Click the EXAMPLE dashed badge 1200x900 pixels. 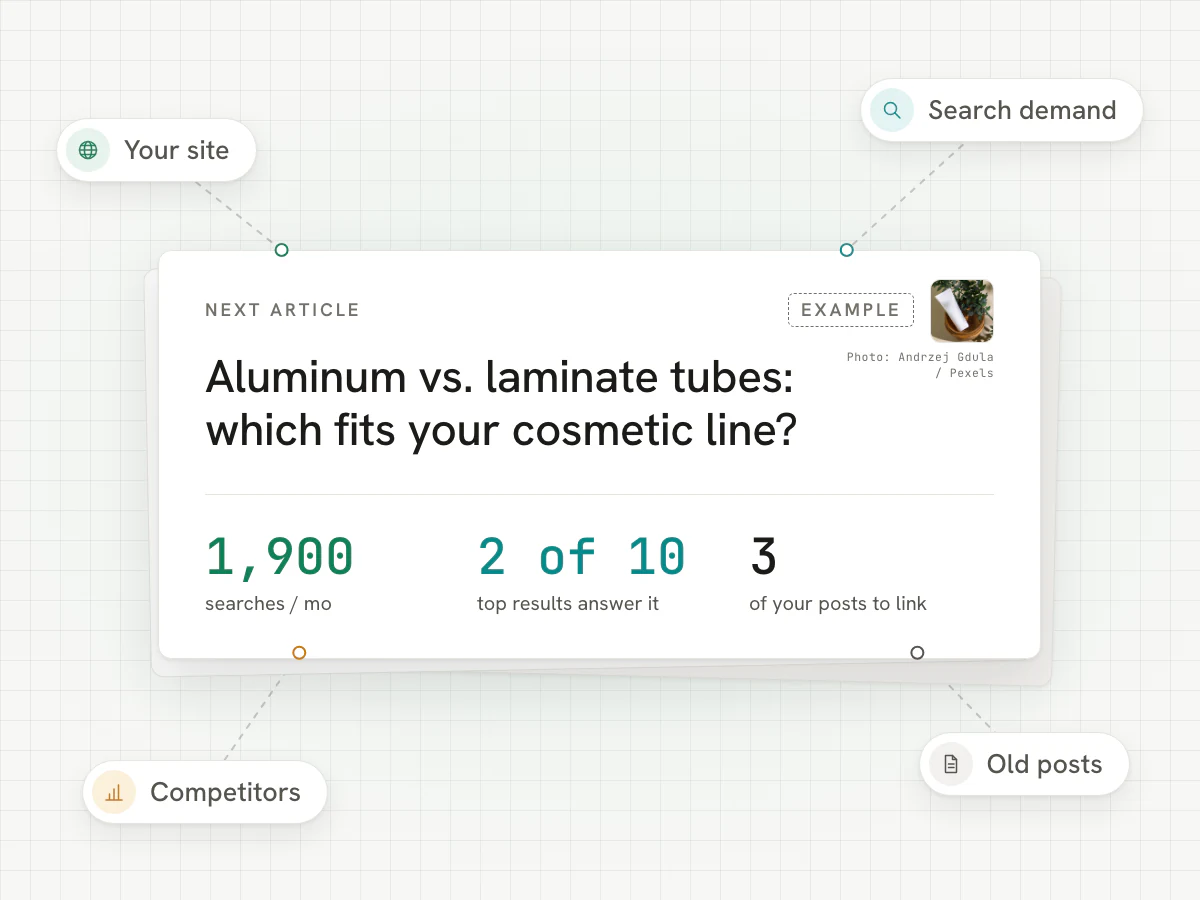pyautogui.click(x=851, y=310)
